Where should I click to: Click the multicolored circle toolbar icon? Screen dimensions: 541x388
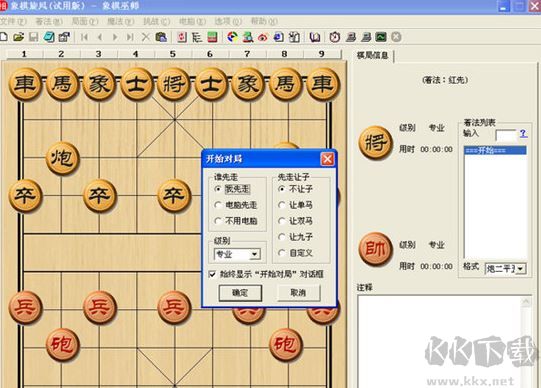click(233, 37)
